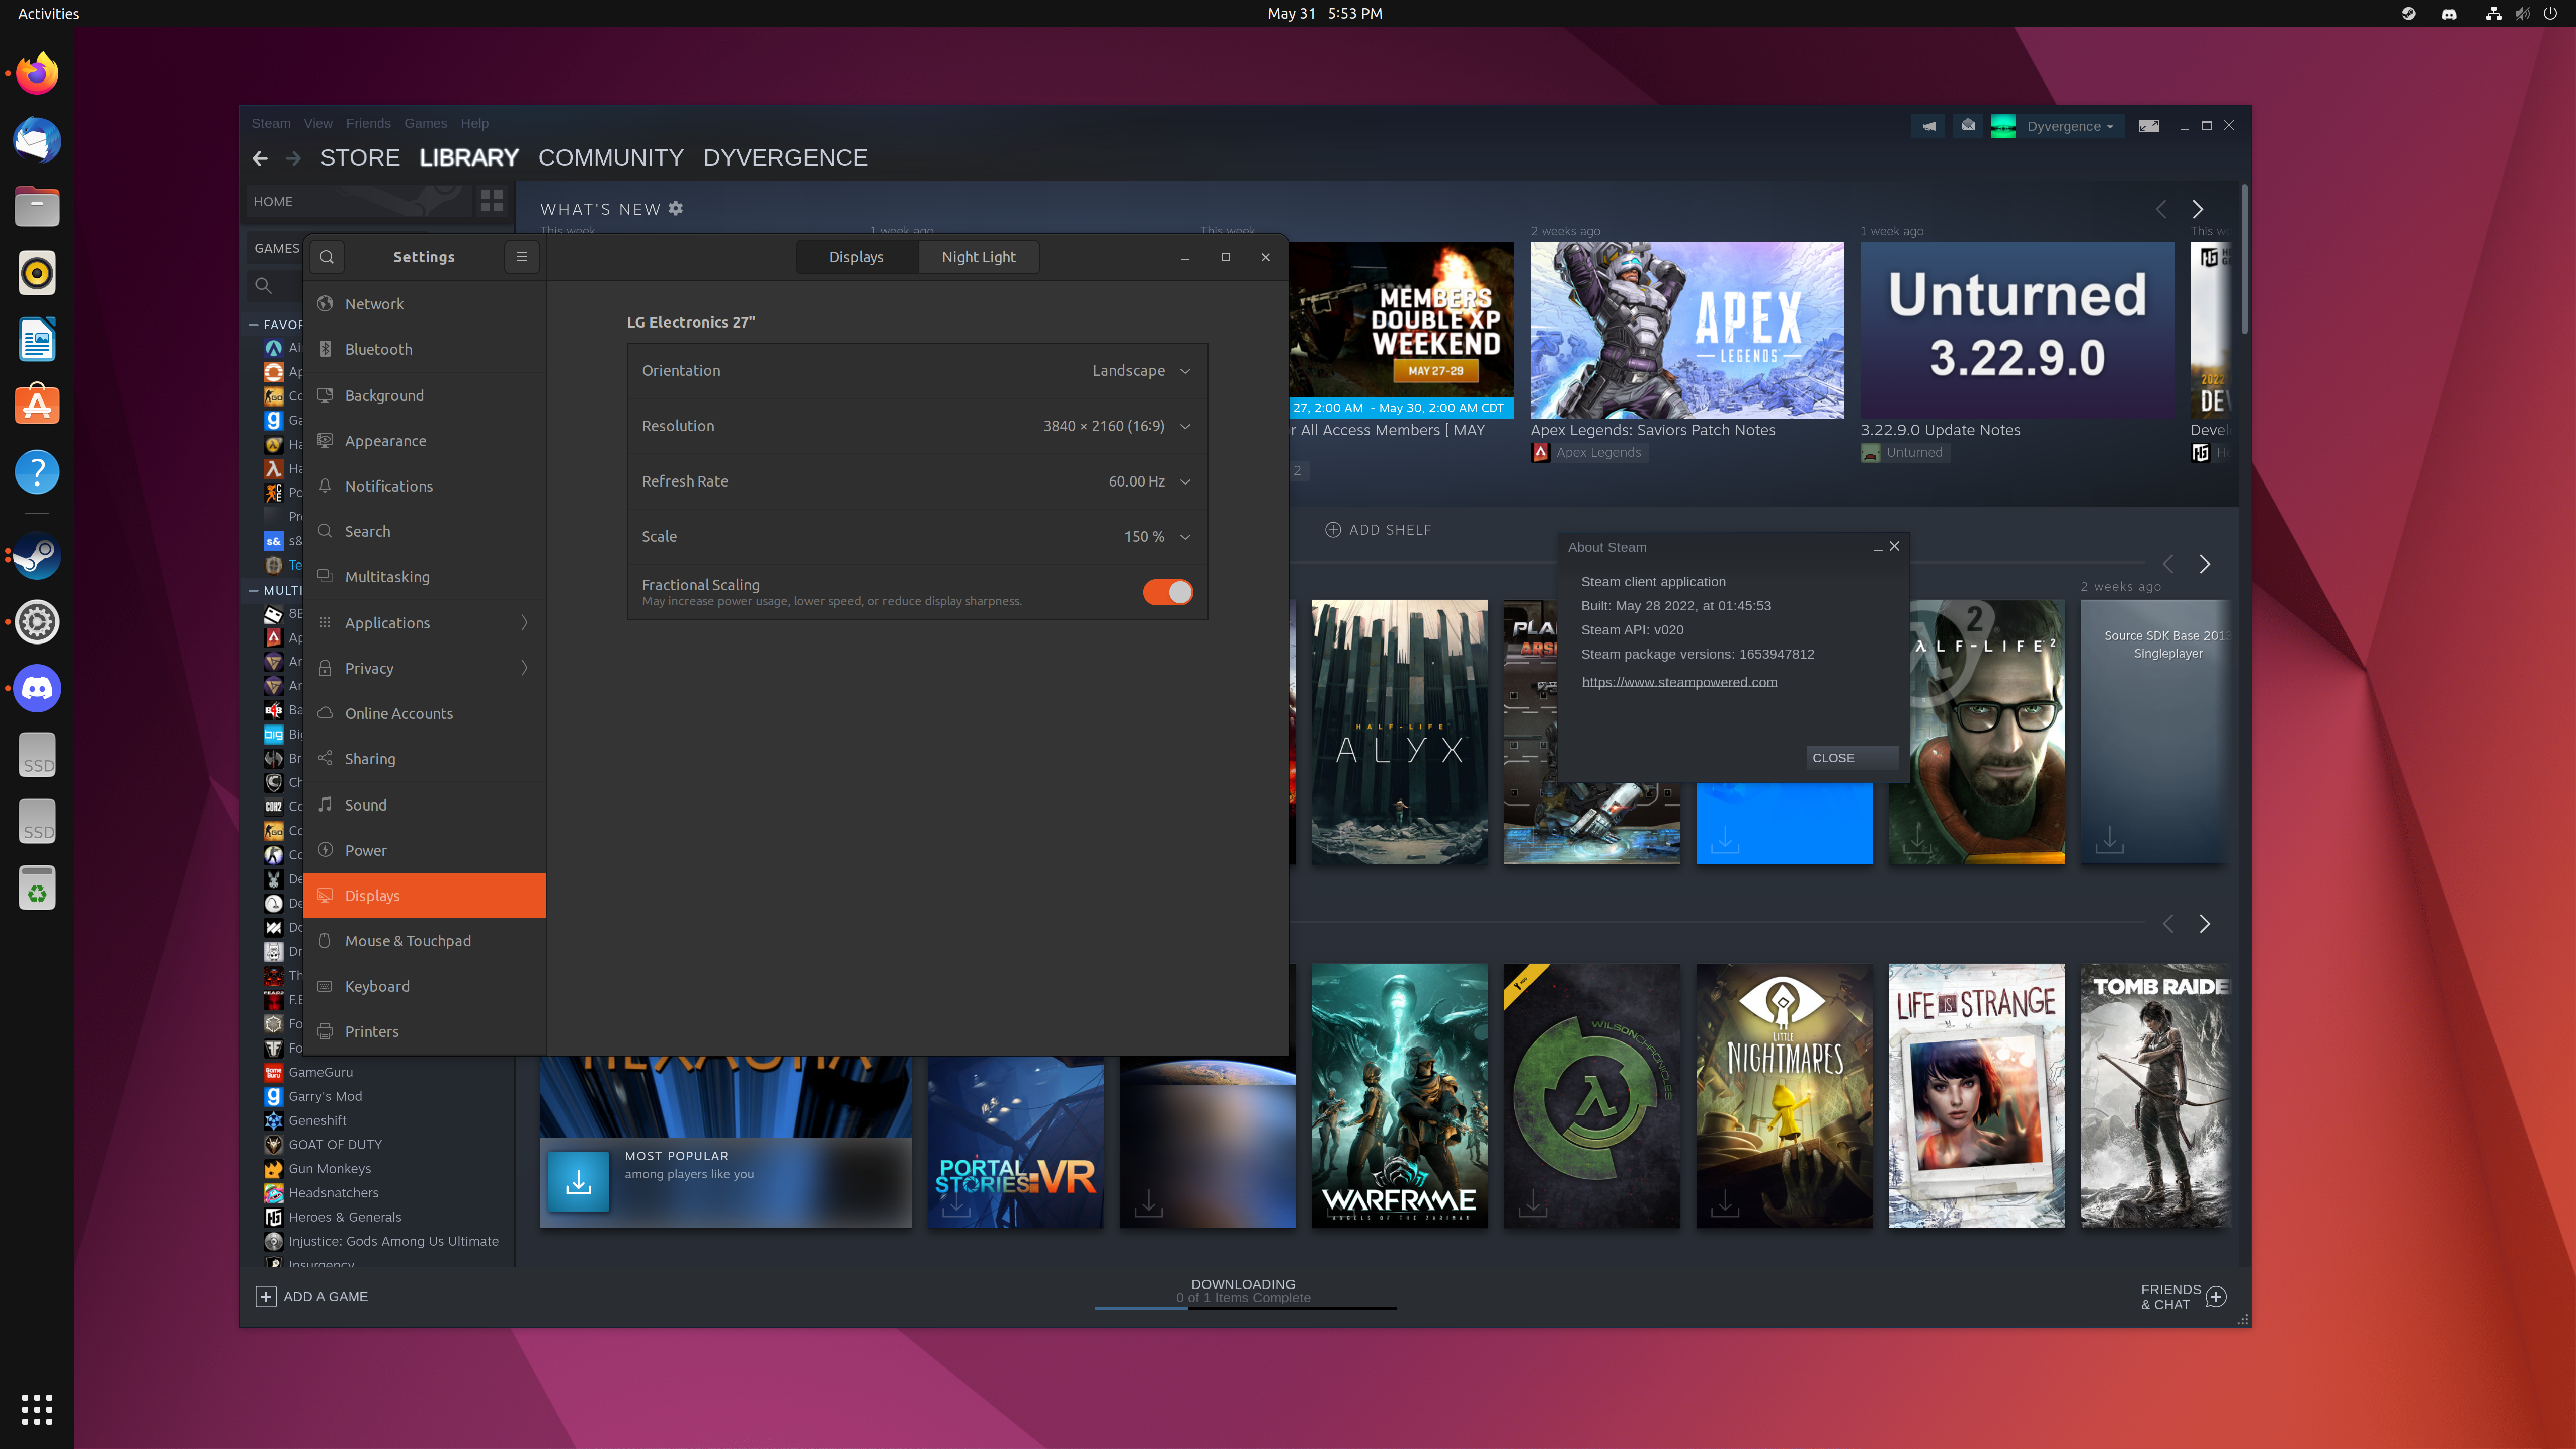Launch Thunderbird mail from the dock
This screenshot has width=2576, height=1449.
tap(37, 140)
